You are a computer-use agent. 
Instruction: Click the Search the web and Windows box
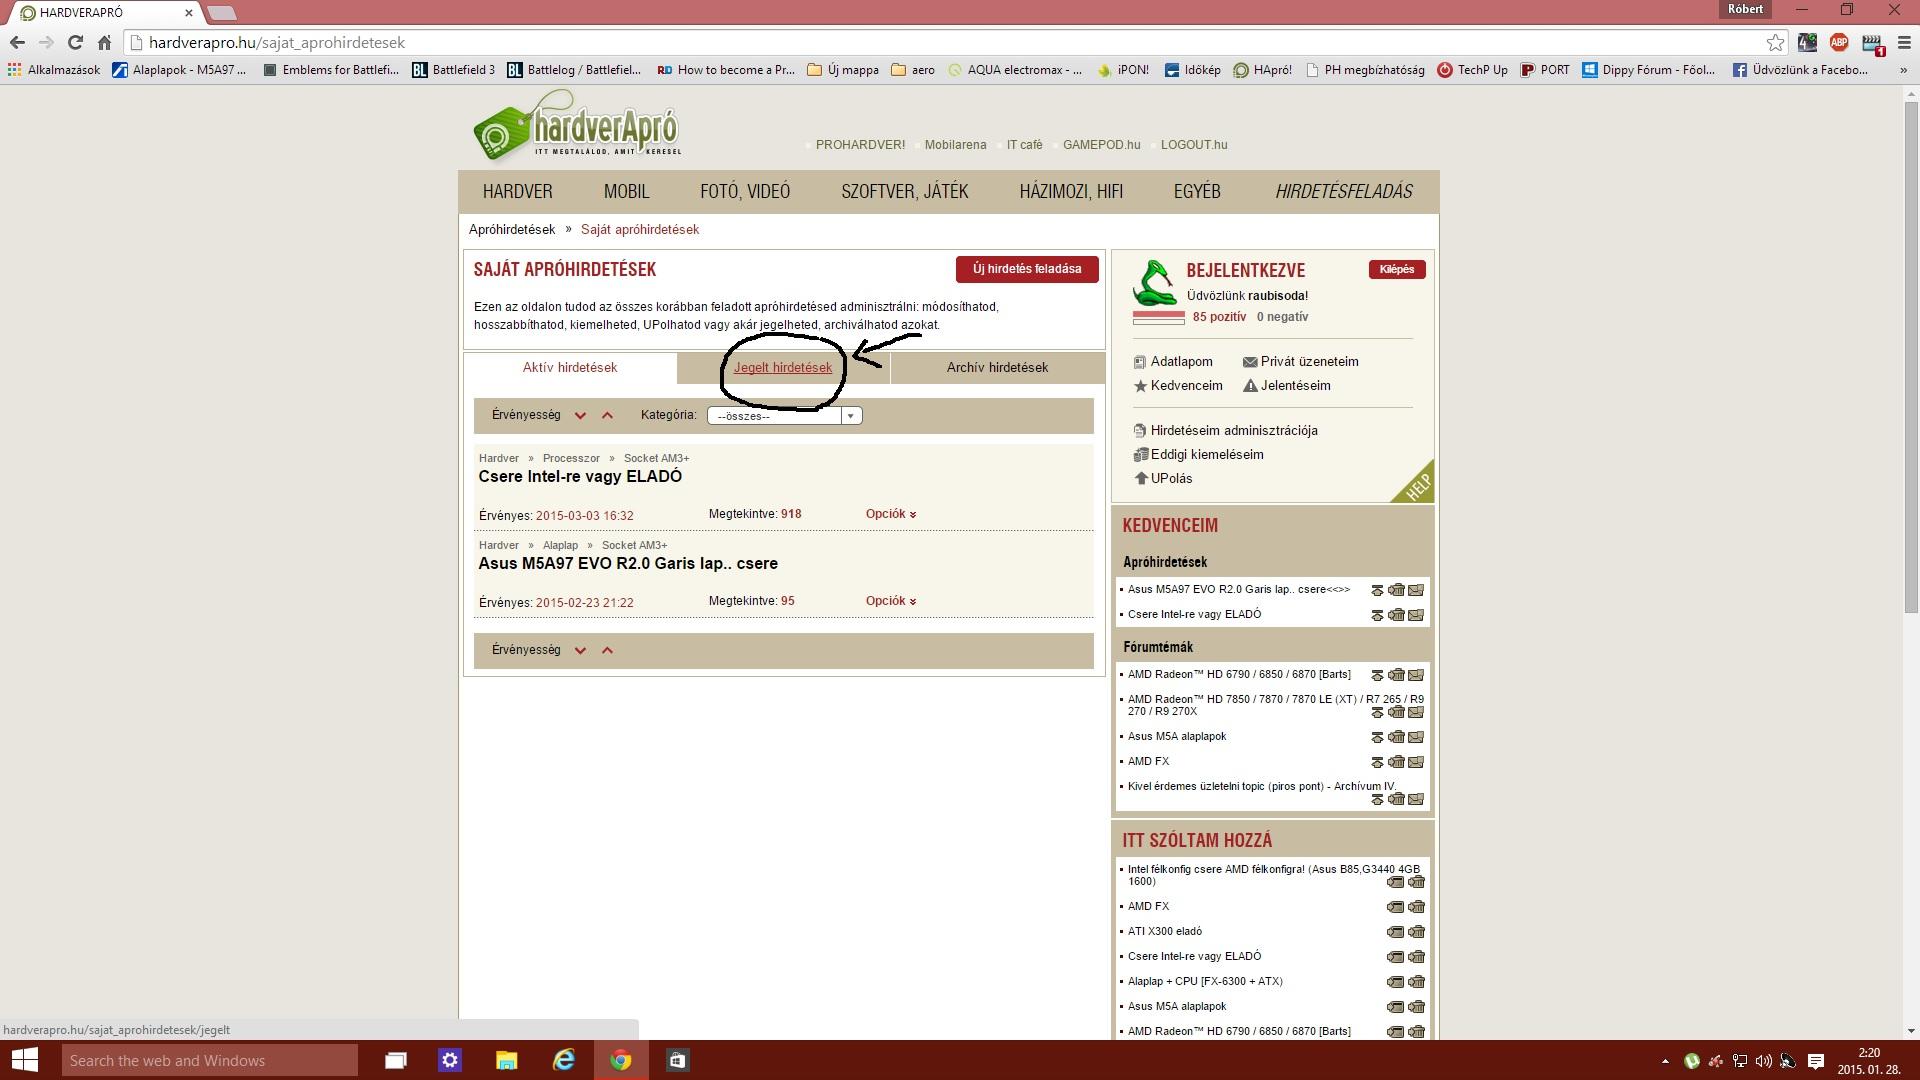pyautogui.click(x=210, y=1060)
